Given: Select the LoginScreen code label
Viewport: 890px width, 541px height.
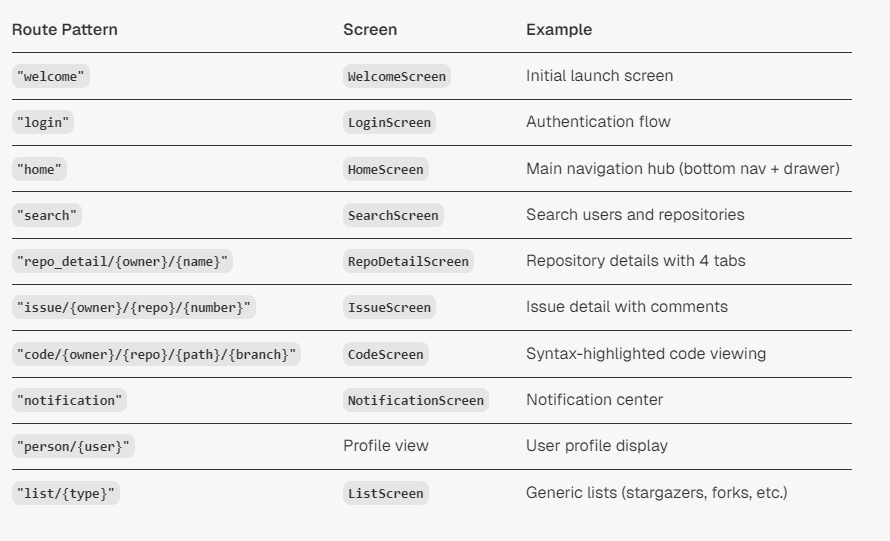Looking at the screenshot, I should 389,122.
